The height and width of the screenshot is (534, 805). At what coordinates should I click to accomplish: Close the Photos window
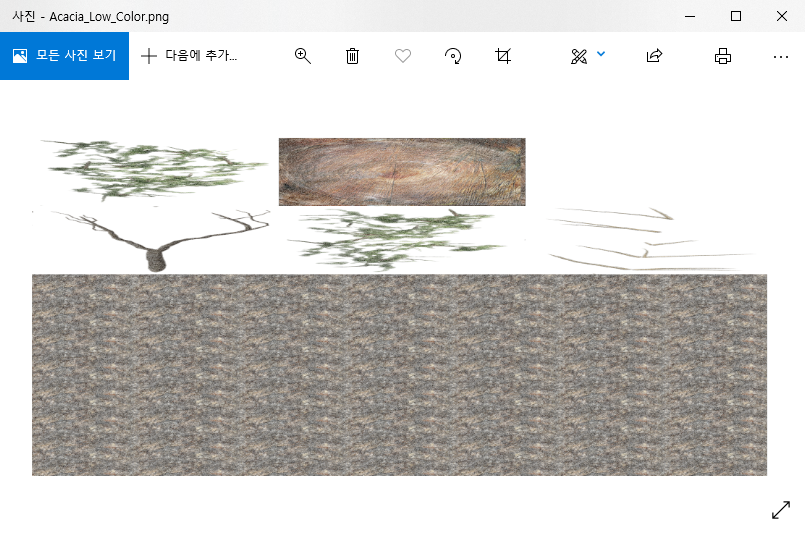coord(781,16)
